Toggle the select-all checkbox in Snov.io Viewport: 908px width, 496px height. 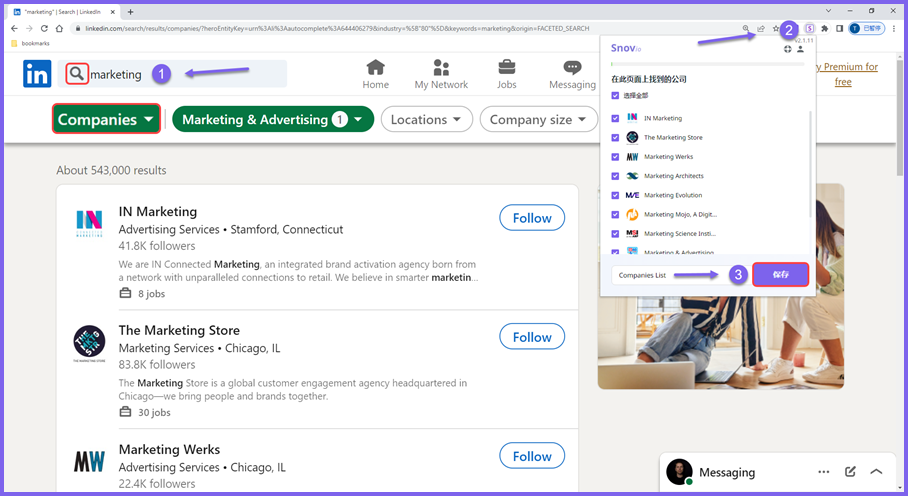click(615, 95)
